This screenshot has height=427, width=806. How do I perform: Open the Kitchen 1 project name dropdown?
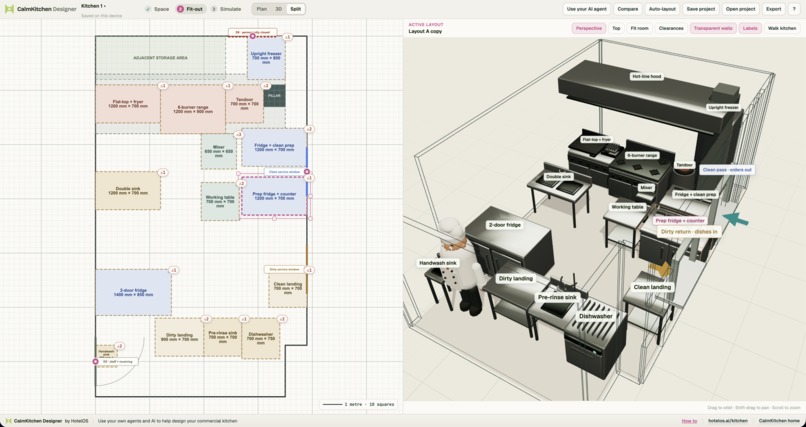94,6
